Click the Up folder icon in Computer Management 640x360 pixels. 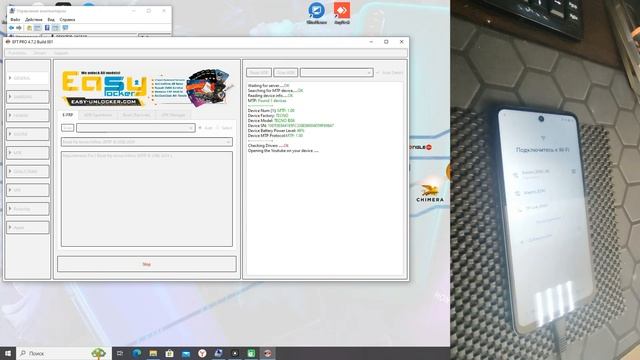29,28
